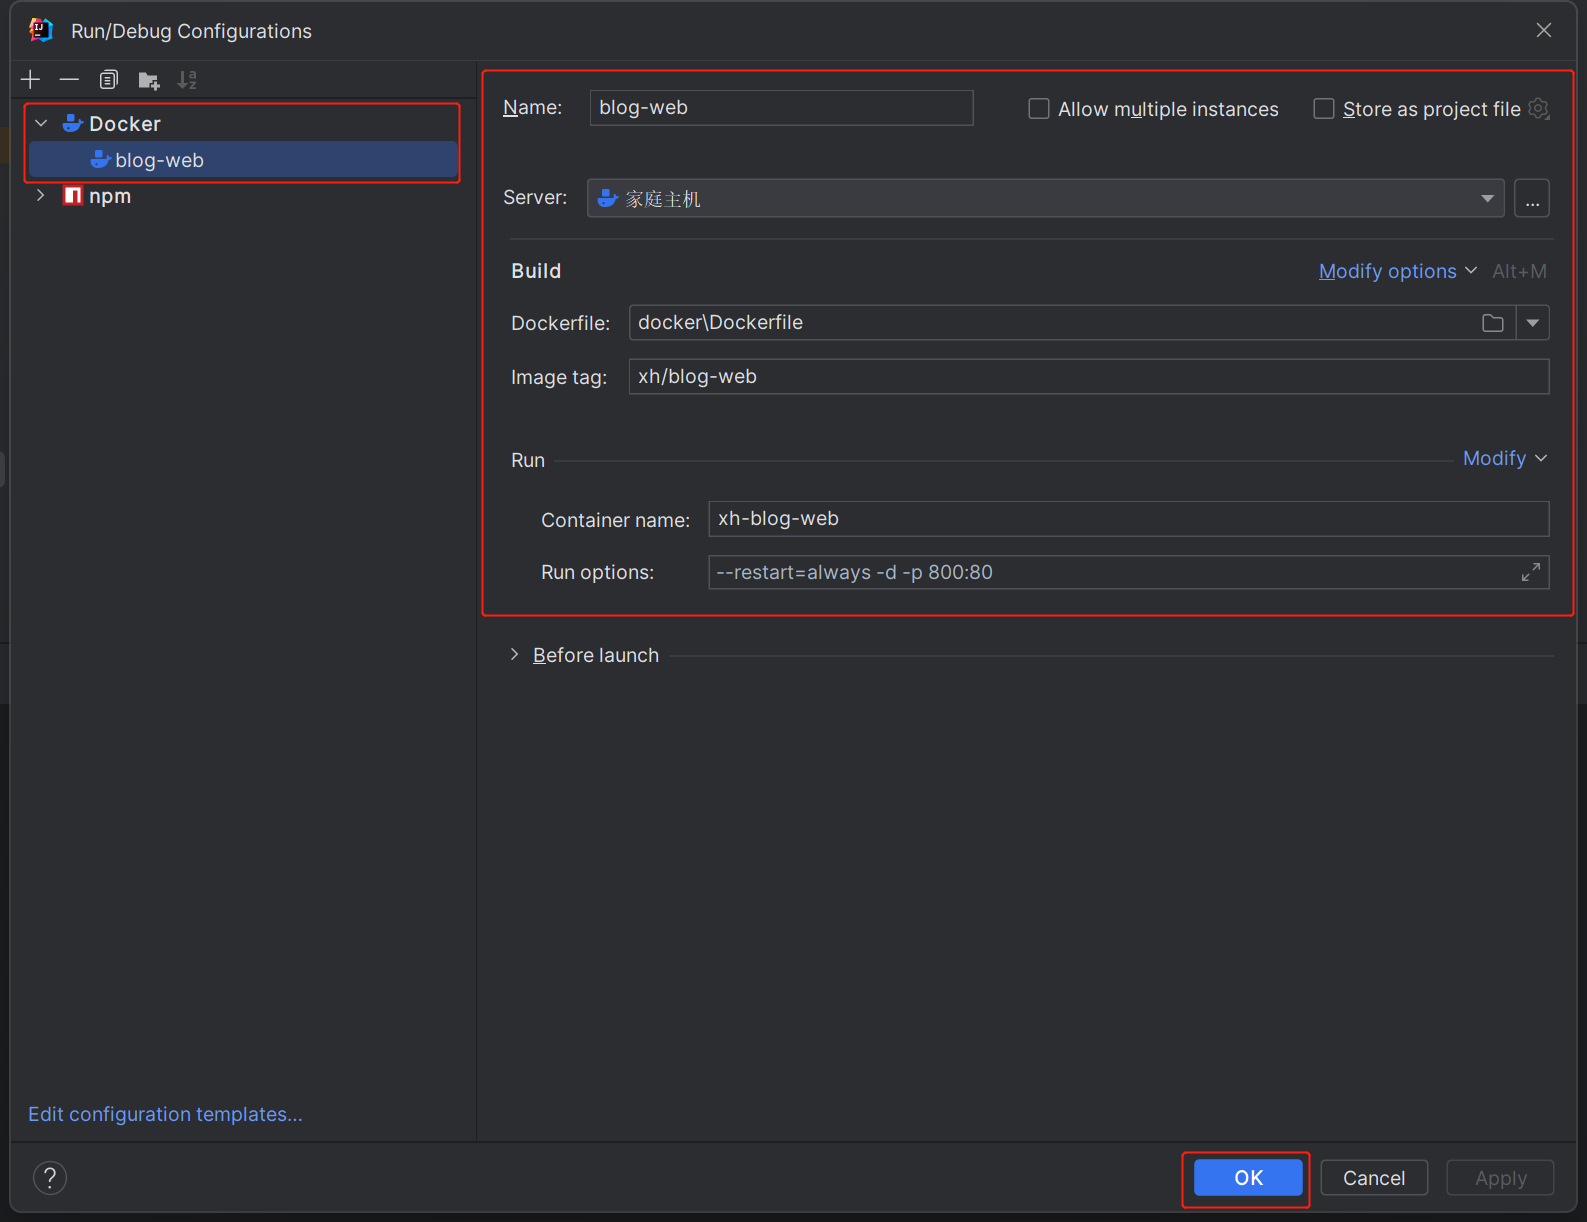
Task: Click the Create New Folder icon
Action: (x=148, y=80)
